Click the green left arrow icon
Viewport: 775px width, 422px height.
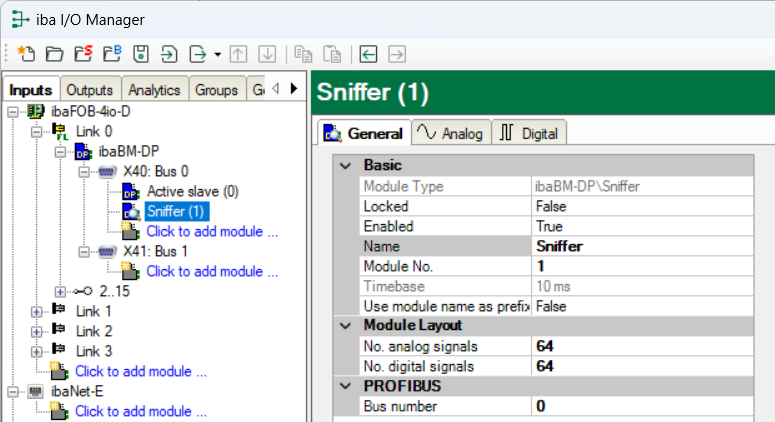369,53
